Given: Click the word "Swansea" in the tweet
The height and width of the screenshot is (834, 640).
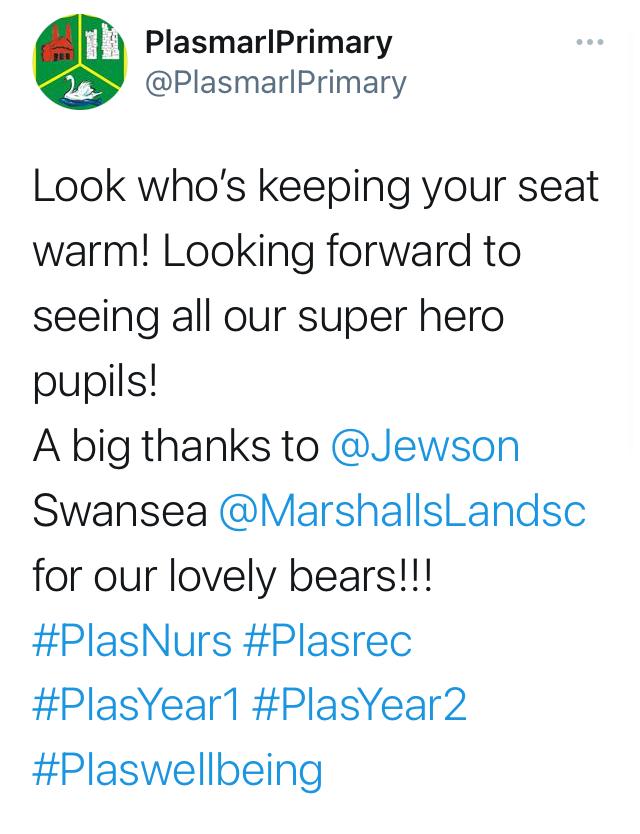Looking at the screenshot, I should pos(119,511).
